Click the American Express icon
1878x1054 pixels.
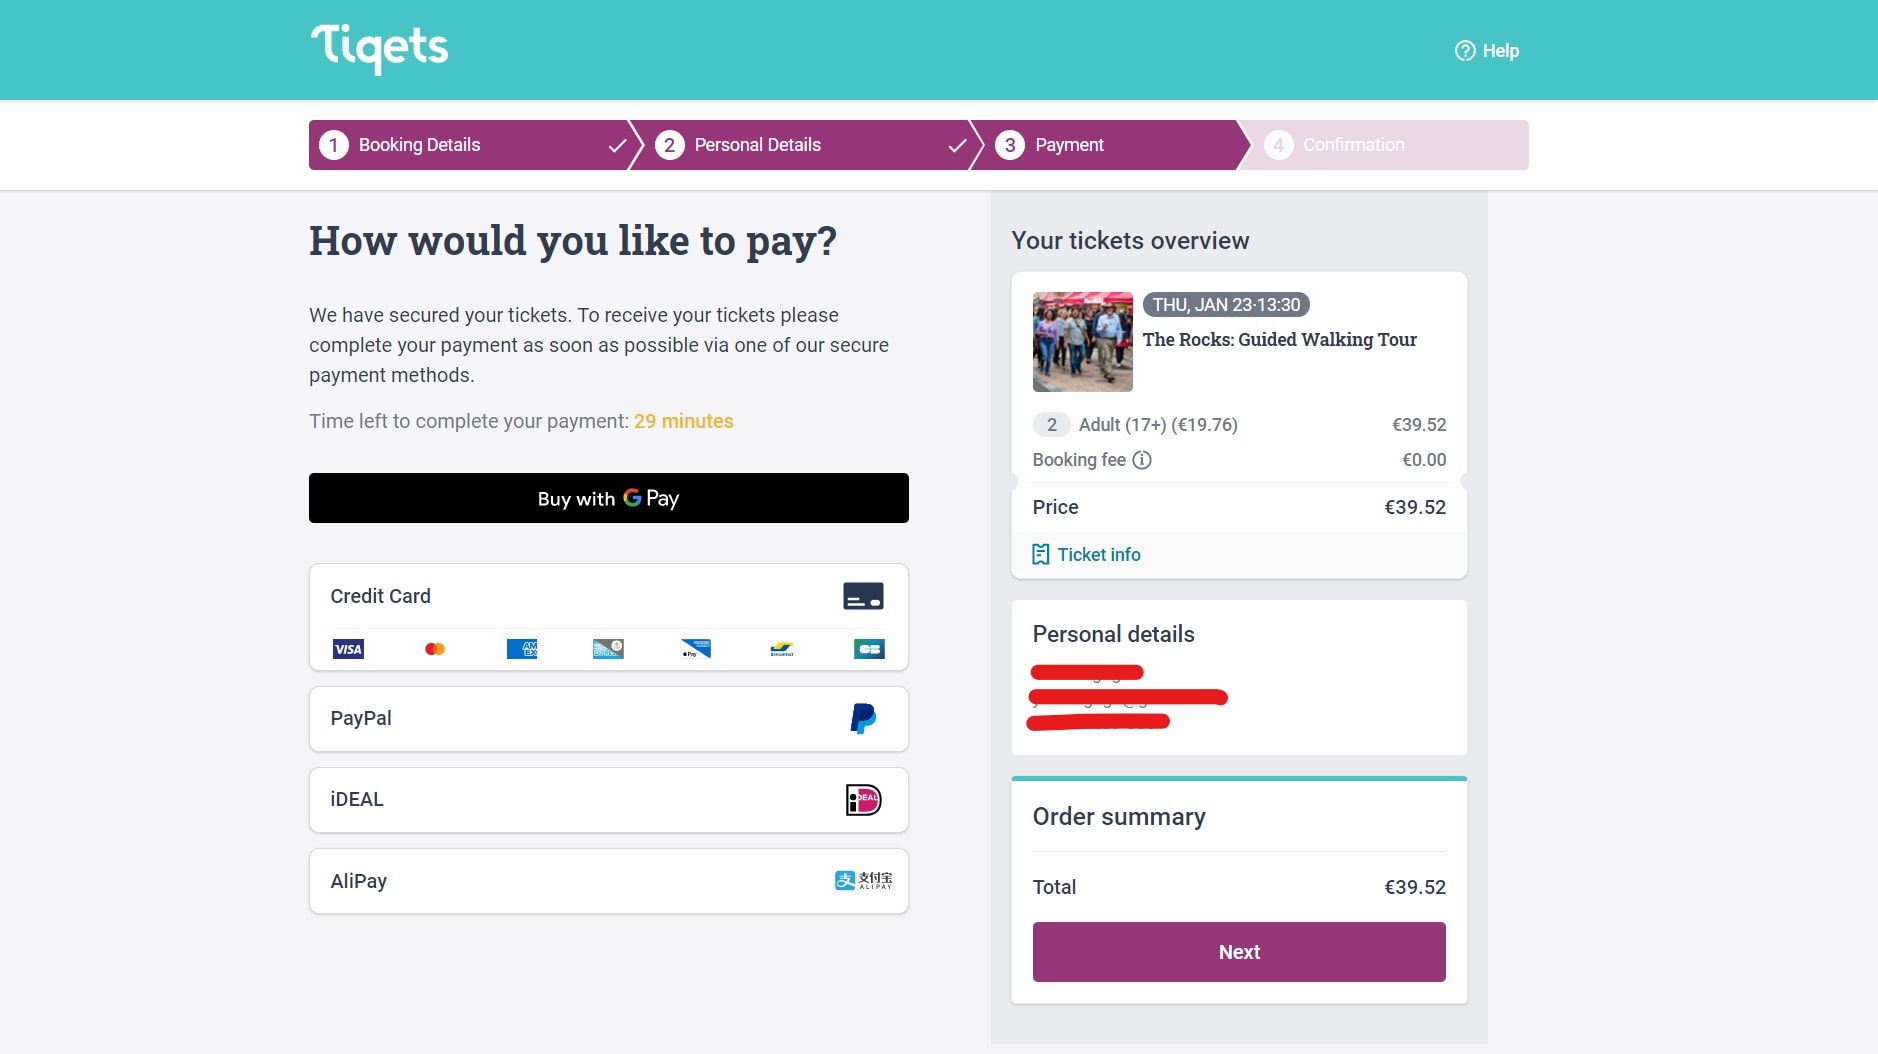click(522, 649)
